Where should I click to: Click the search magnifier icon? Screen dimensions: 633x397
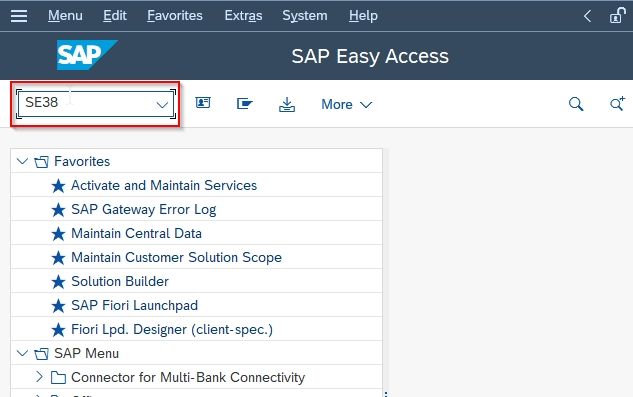(576, 104)
